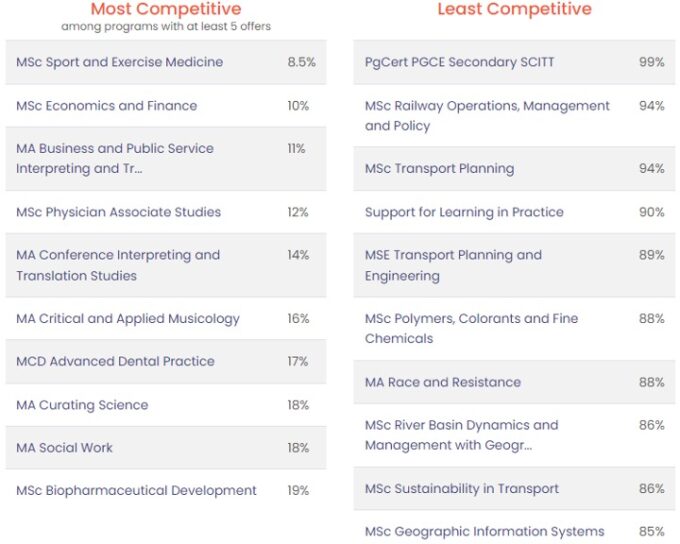Select MSc Biopharmaceutical Development
Image resolution: width=680 pixels, height=544 pixels.
pos(166,490)
